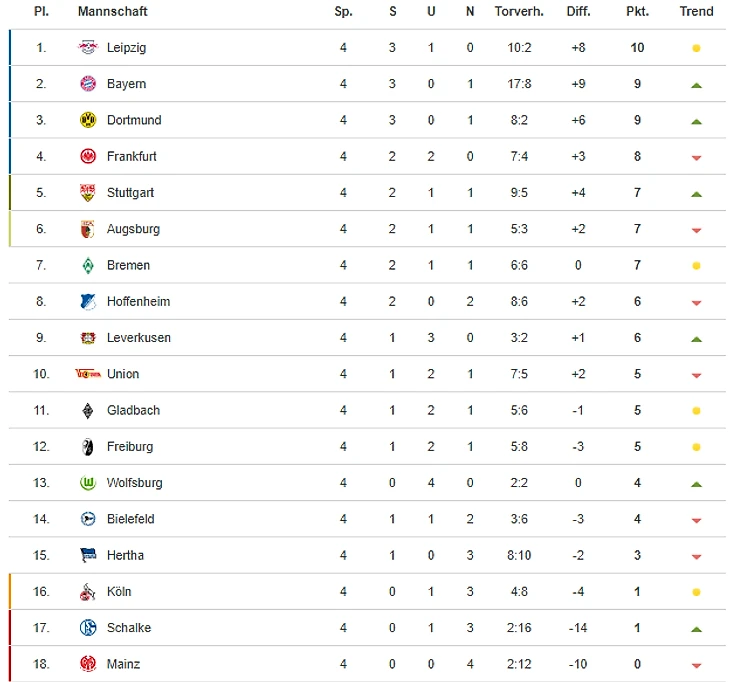Click the VfL Wolfsburg green logo
730x682 pixels.
point(87,483)
